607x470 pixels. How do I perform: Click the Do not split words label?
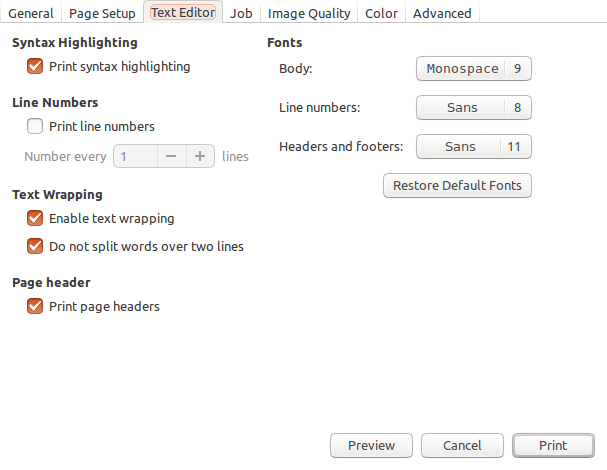tap(146, 247)
